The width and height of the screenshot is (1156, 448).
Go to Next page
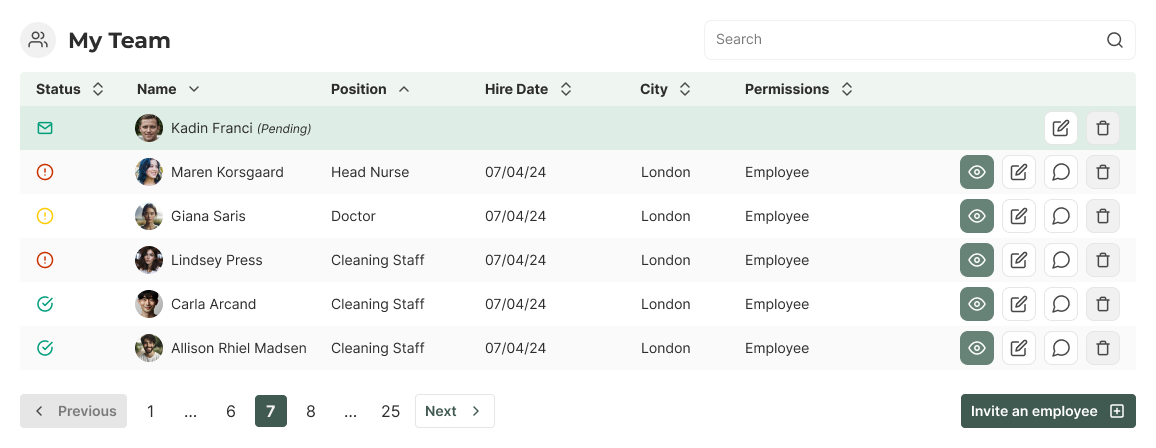pyautogui.click(x=454, y=411)
